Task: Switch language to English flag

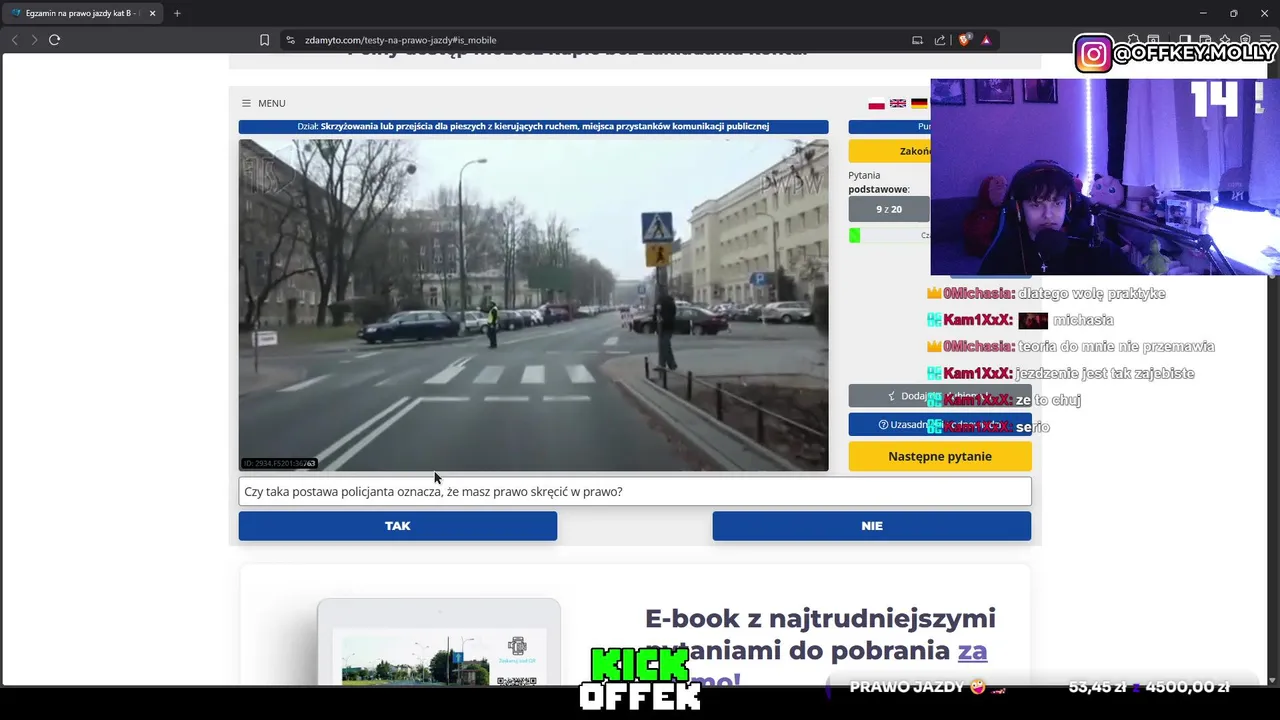Action: 898,103
